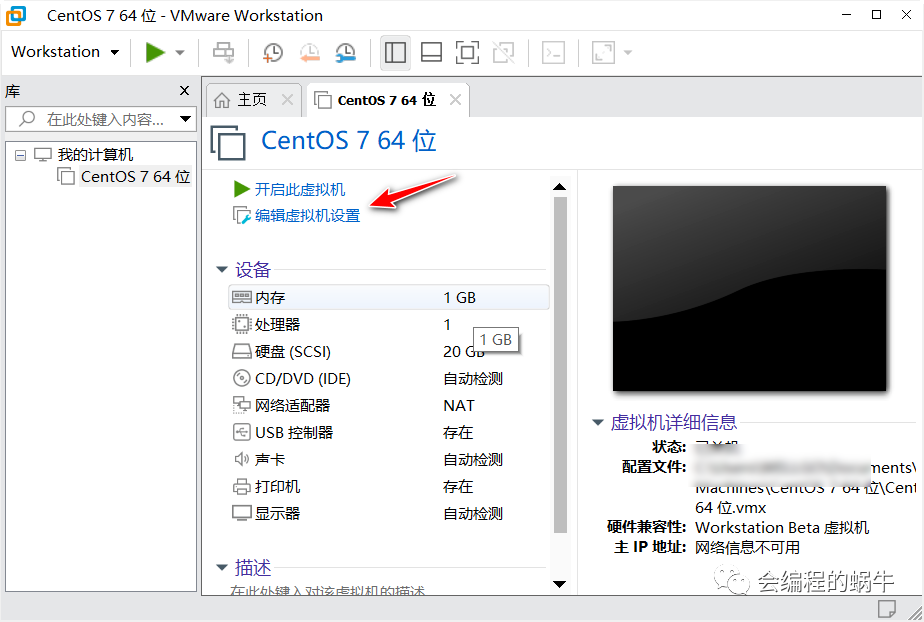This screenshot has height=622, width=924.
Task: Open the library search filter dropdown
Action: click(x=186, y=119)
